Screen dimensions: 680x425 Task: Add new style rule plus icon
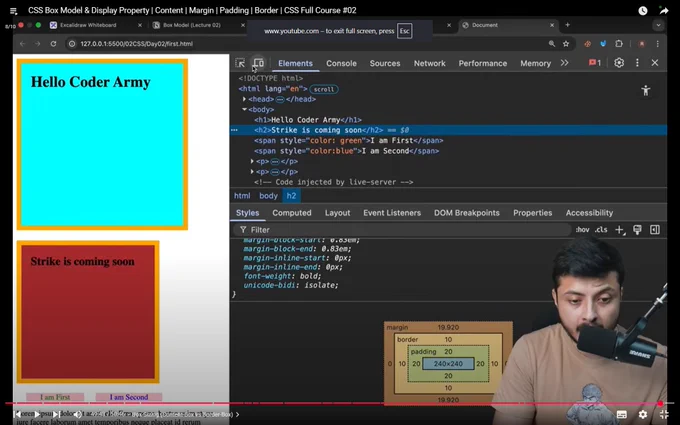[x=620, y=229]
